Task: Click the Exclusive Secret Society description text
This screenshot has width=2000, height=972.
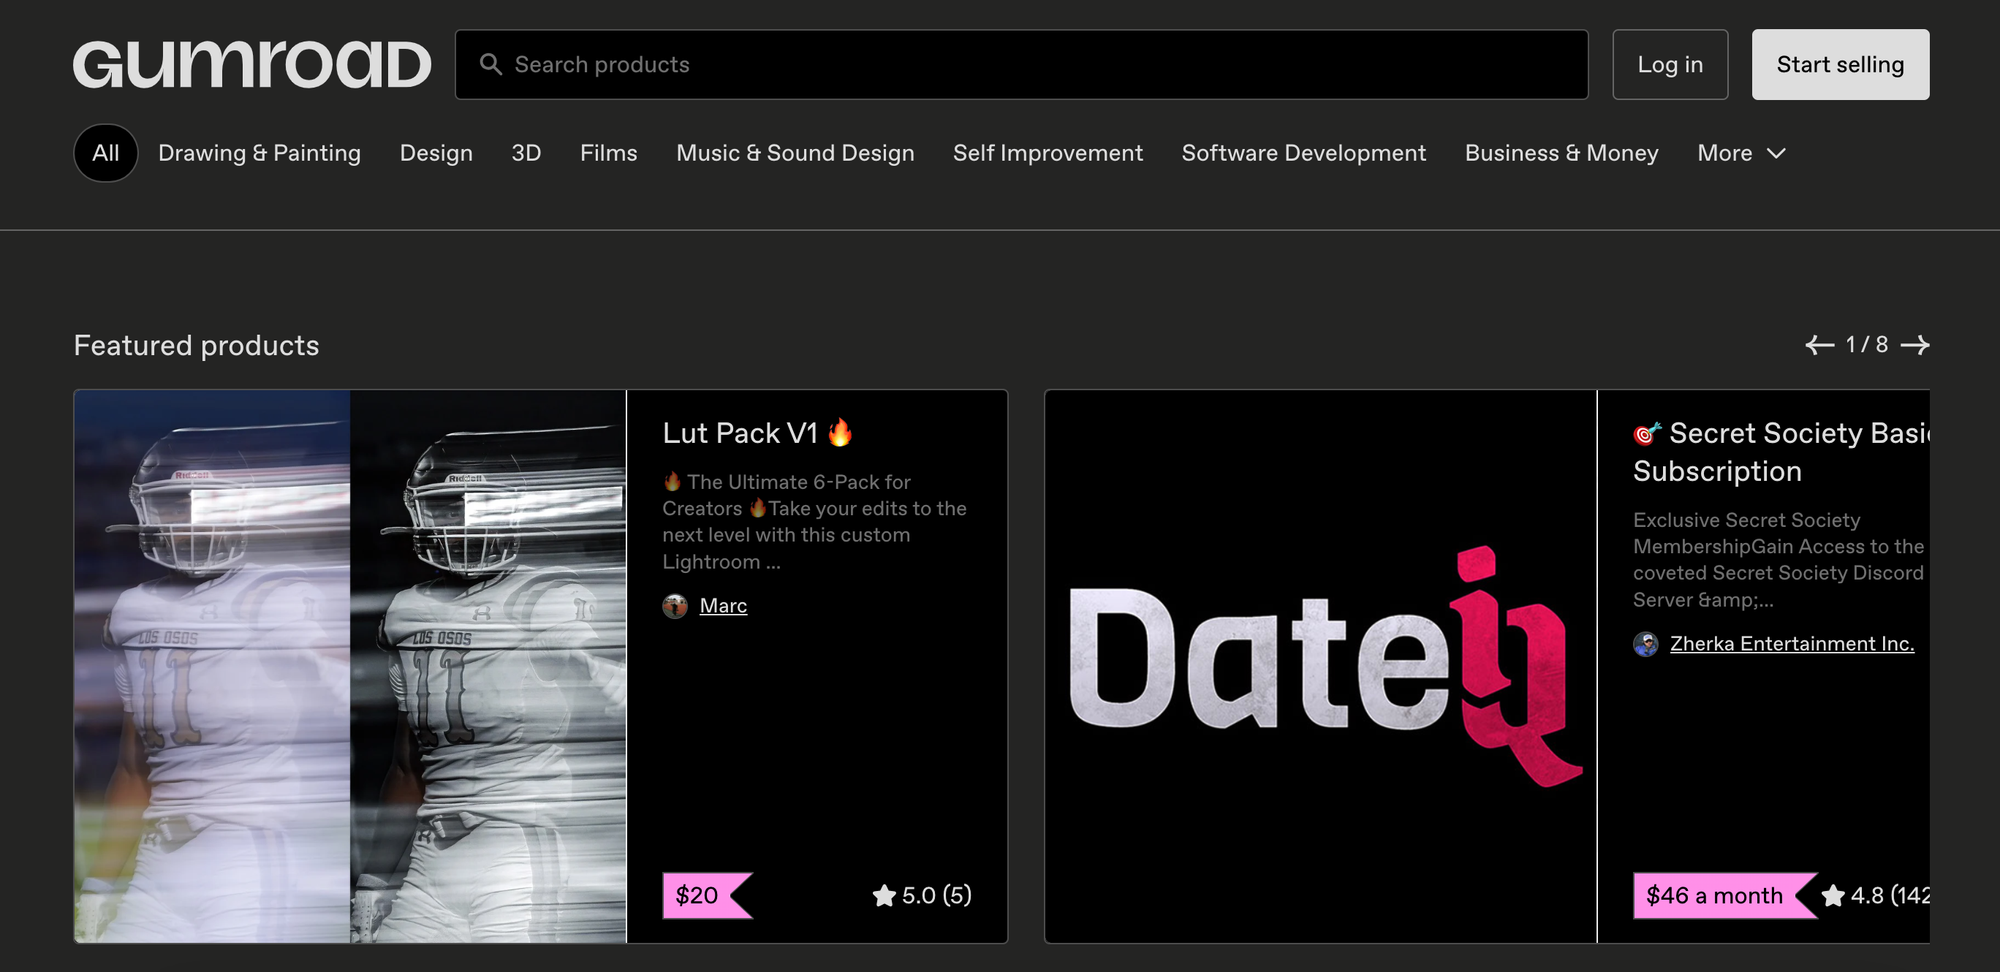Action: coord(1779,560)
